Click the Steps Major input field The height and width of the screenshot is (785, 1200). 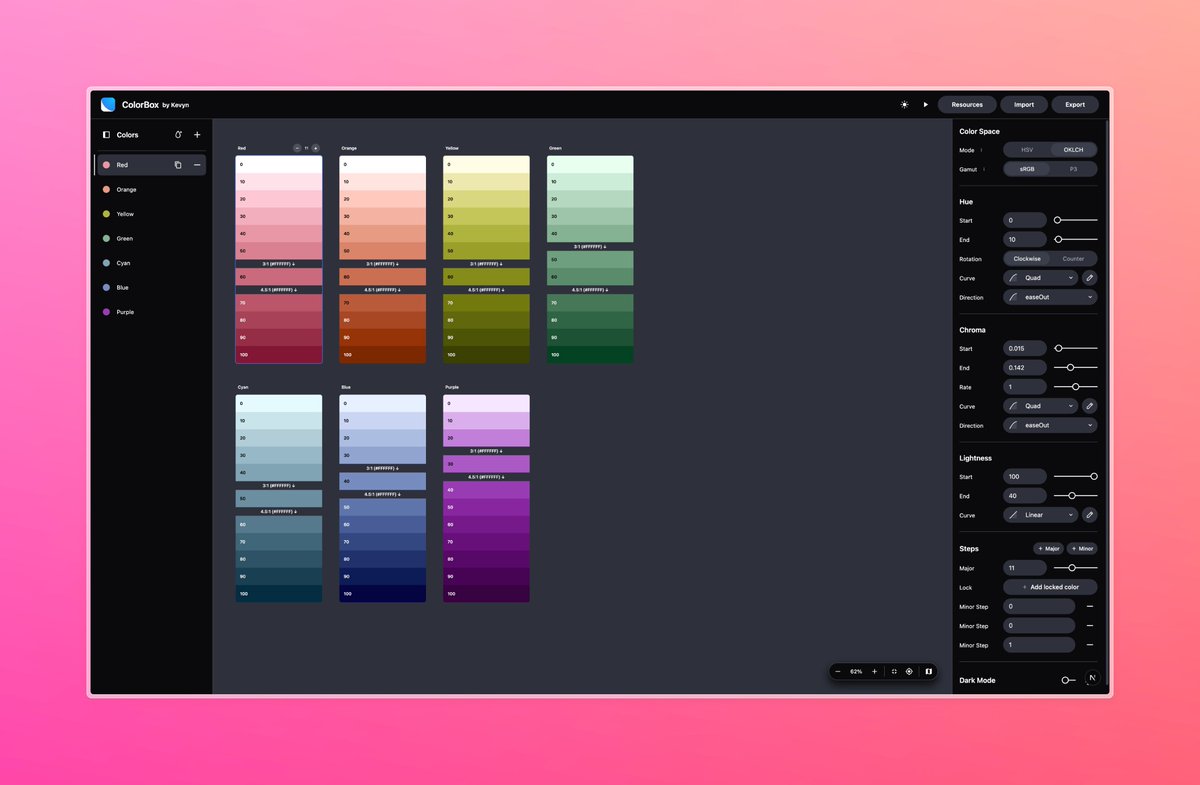click(x=1025, y=567)
